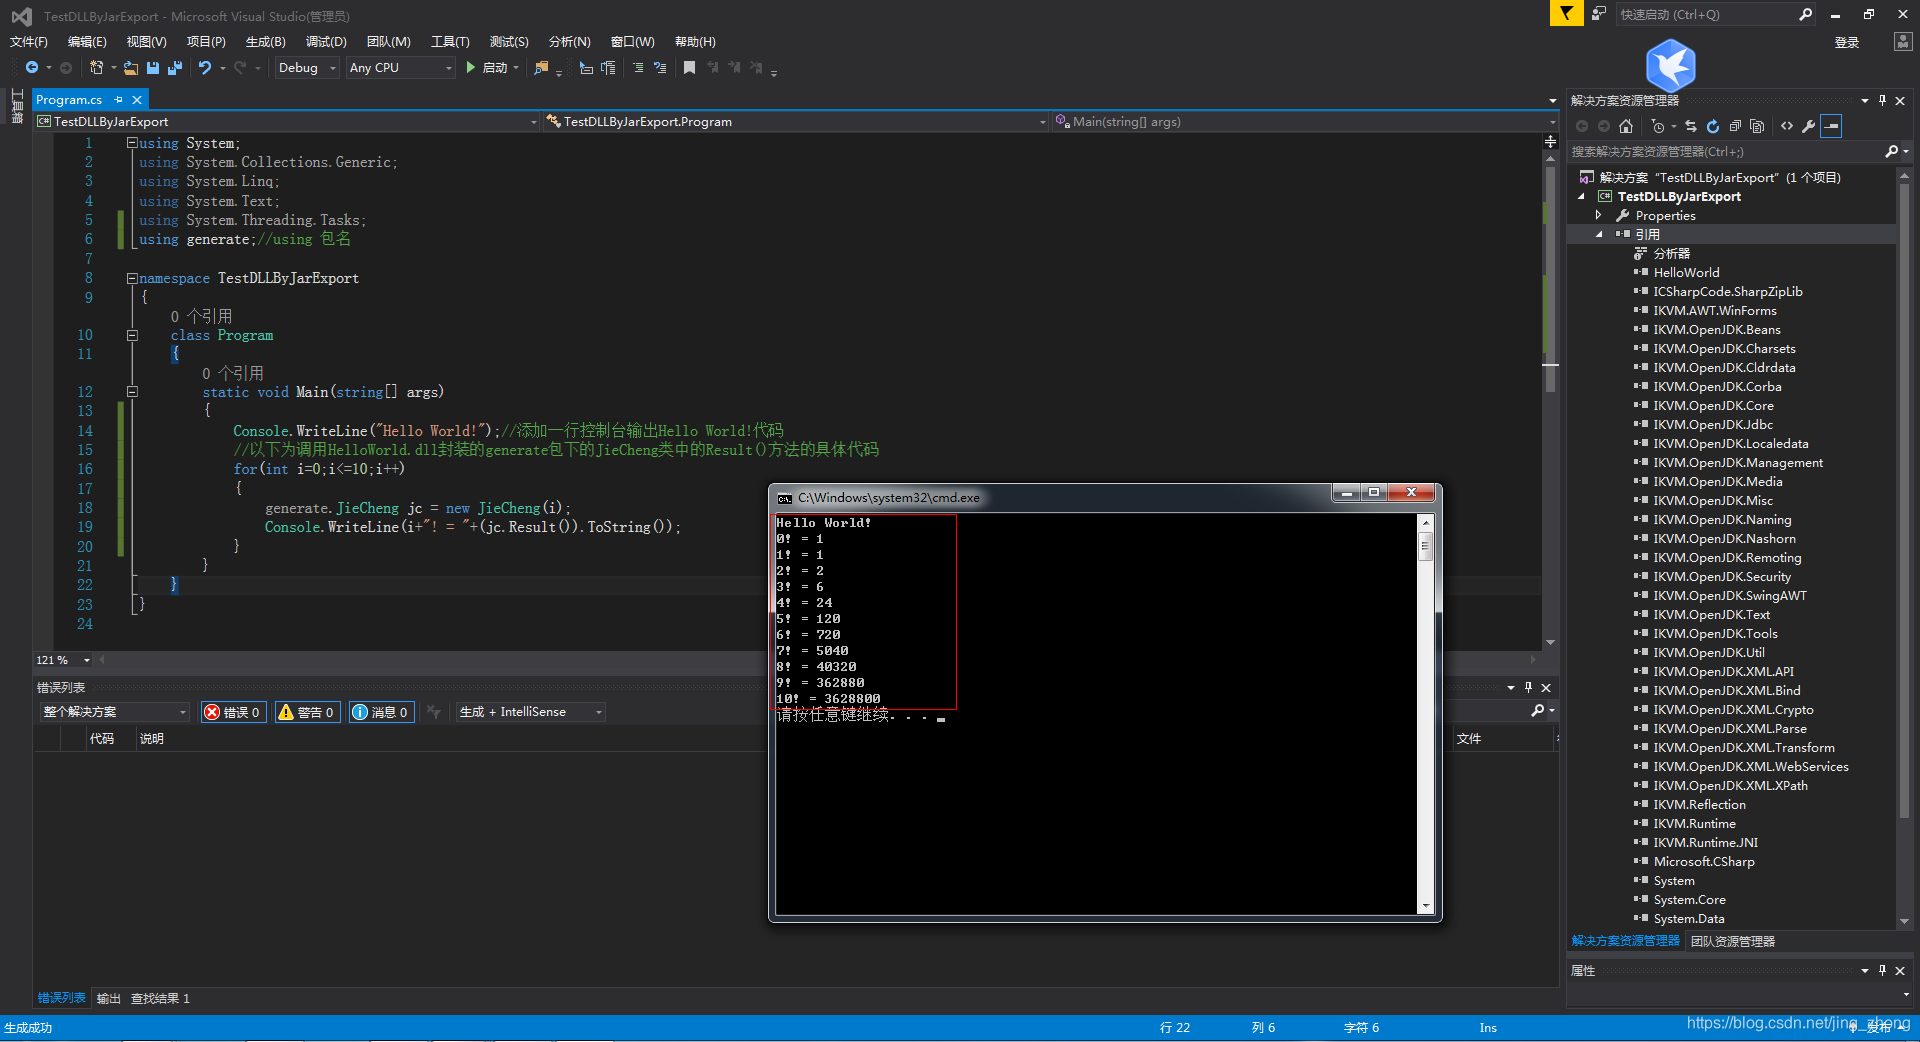The image size is (1920, 1042).
Task: Click the feedback icon beside quick launch
Action: coord(1599,14)
